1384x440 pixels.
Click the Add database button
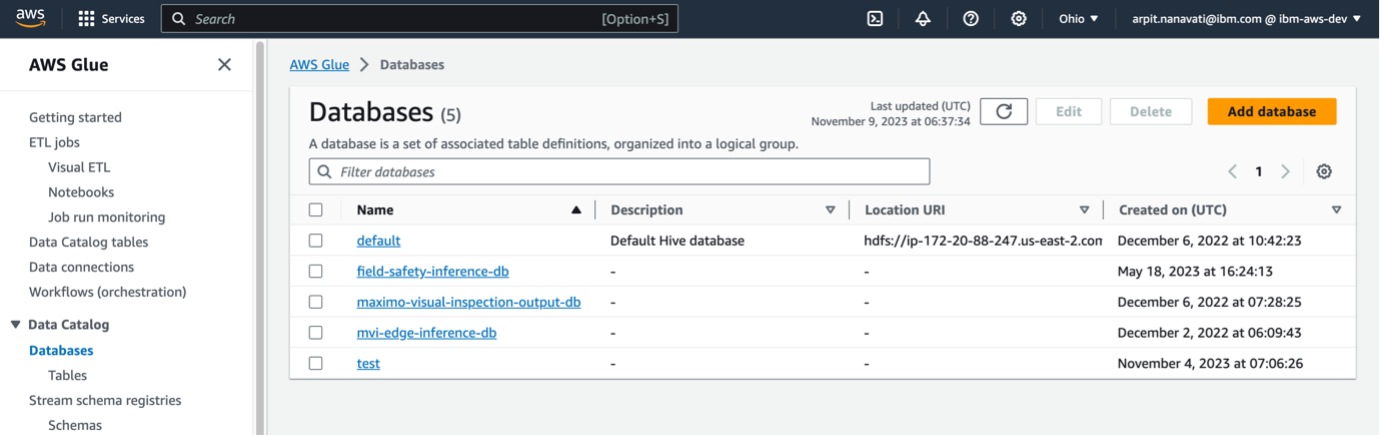pyautogui.click(x=1272, y=112)
